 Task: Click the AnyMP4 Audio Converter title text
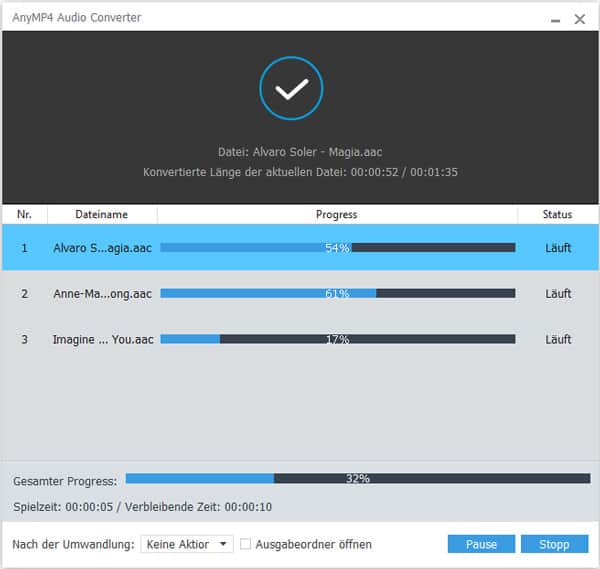point(77,18)
